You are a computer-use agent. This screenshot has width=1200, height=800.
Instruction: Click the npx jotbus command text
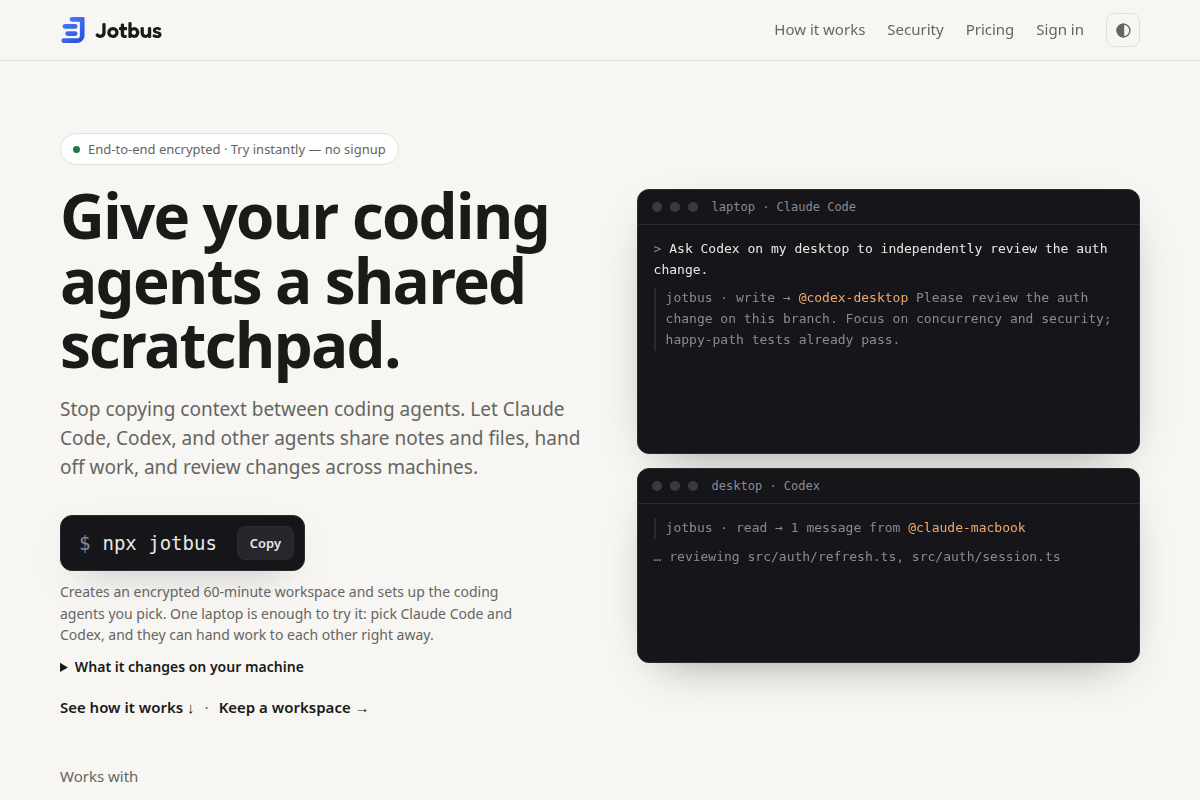point(159,543)
